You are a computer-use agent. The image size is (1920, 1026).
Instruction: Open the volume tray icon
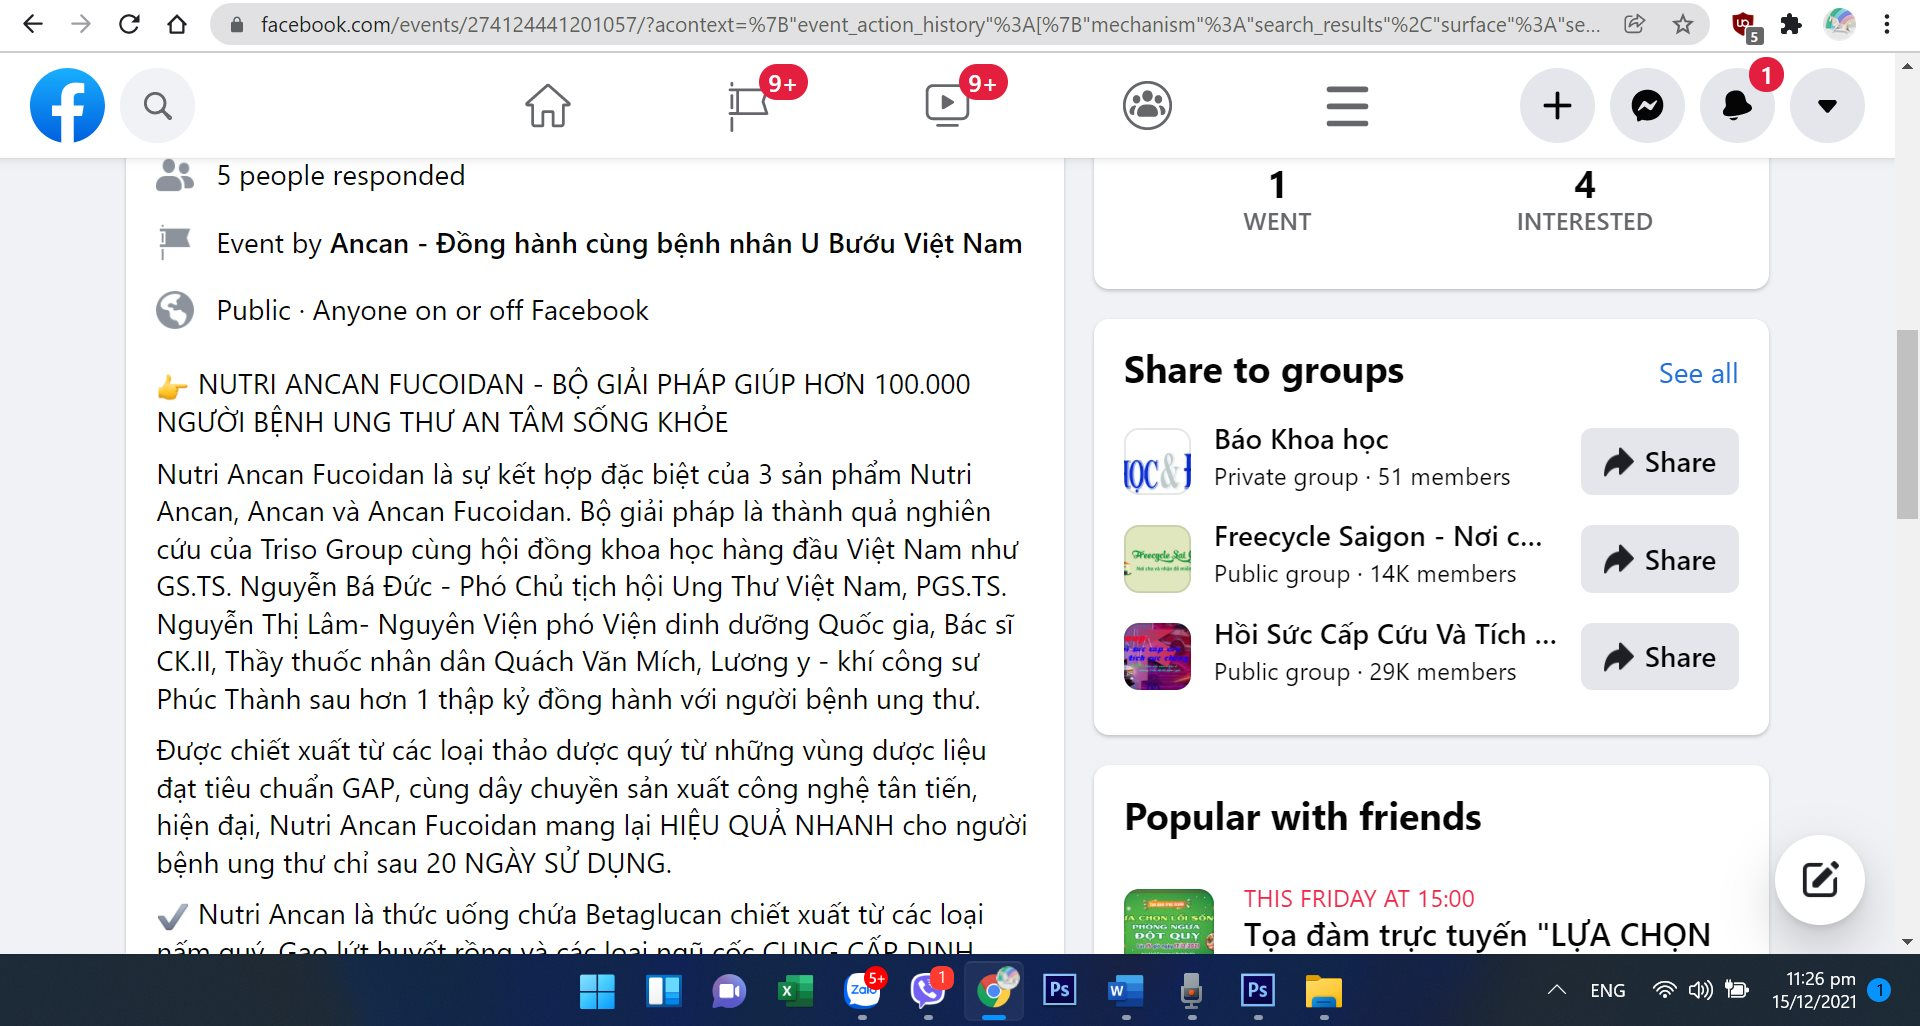(x=1700, y=990)
